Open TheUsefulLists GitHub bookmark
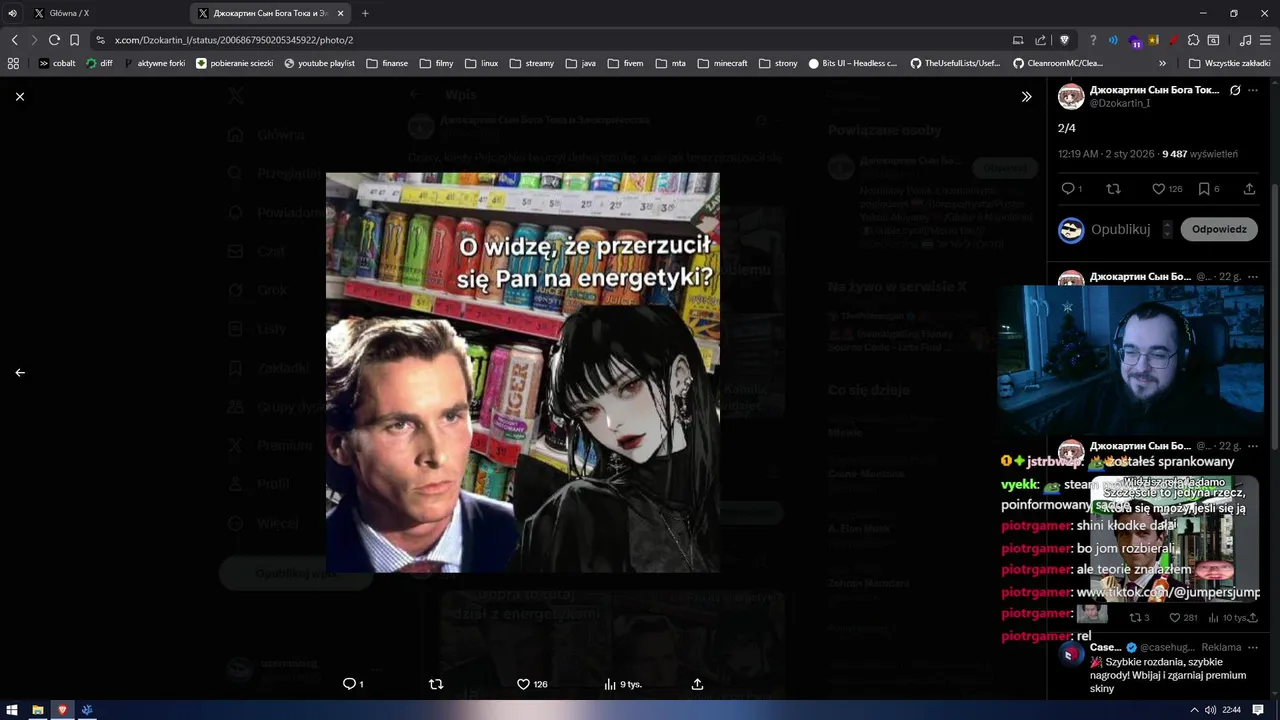1280x720 pixels. (955, 63)
